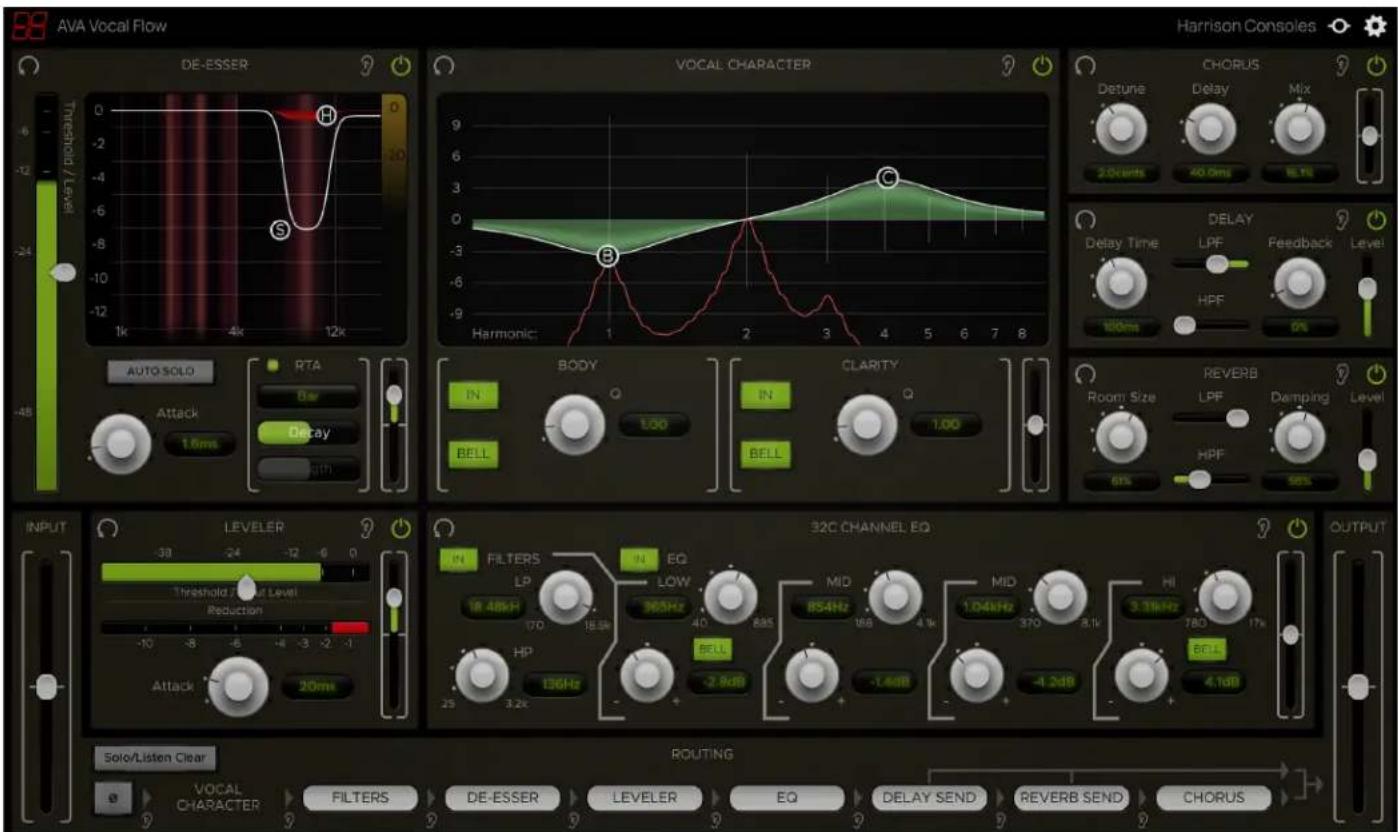1398x832 pixels.
Task: Click the HP filter 136Hz value field
Action: (555, 685)
